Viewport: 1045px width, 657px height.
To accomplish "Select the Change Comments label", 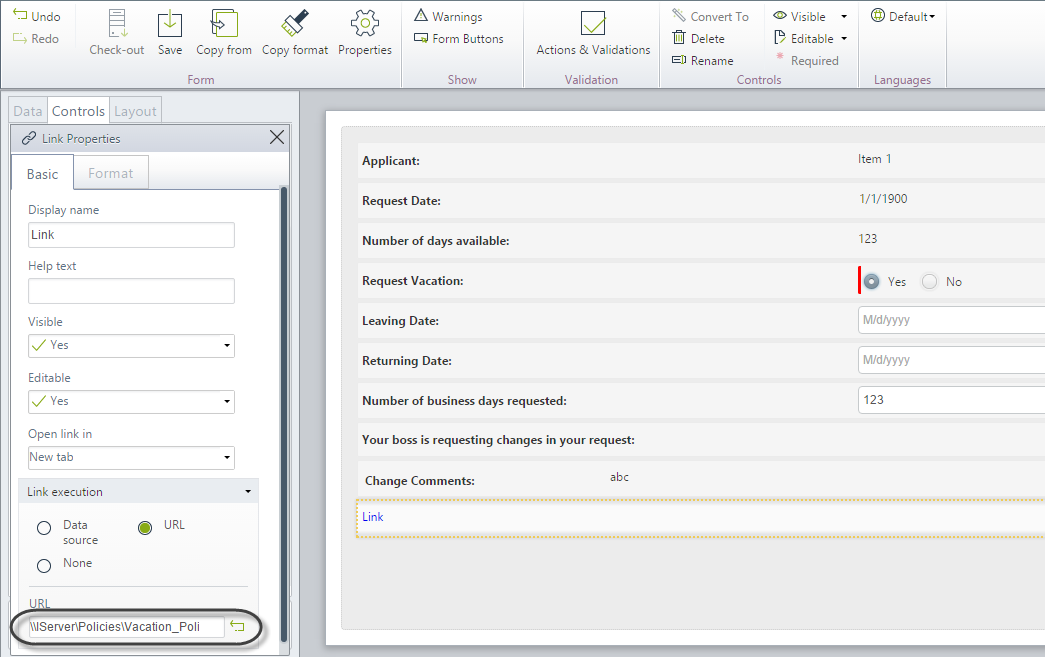I will 420,480.
